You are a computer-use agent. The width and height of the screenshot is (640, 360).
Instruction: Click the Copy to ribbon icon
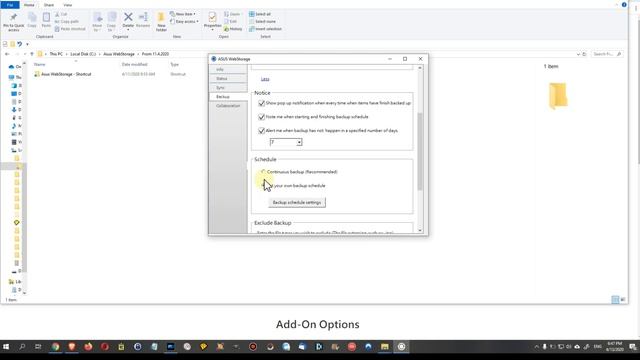pyautogui.click(x=111, y=22)
